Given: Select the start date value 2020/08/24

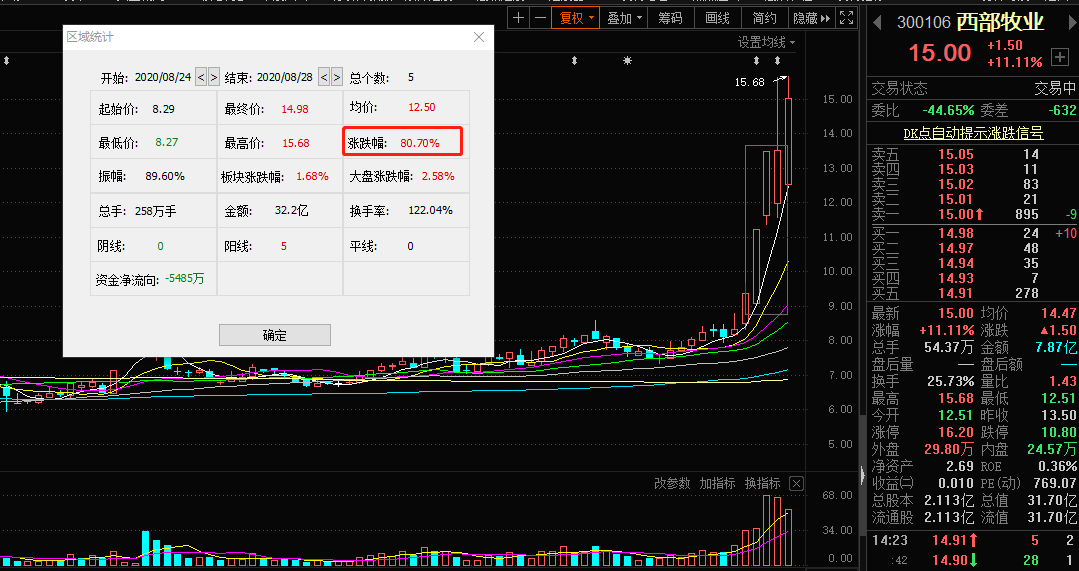Looking at the screenshot, I should tap(163, 77).
